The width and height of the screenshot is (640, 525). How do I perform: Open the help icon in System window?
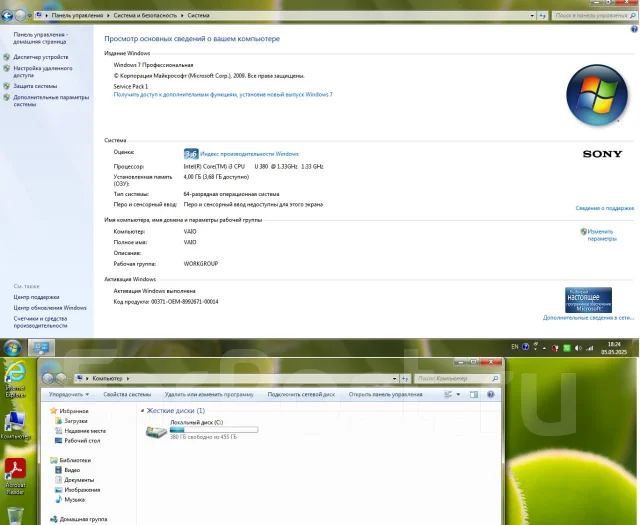634,29
